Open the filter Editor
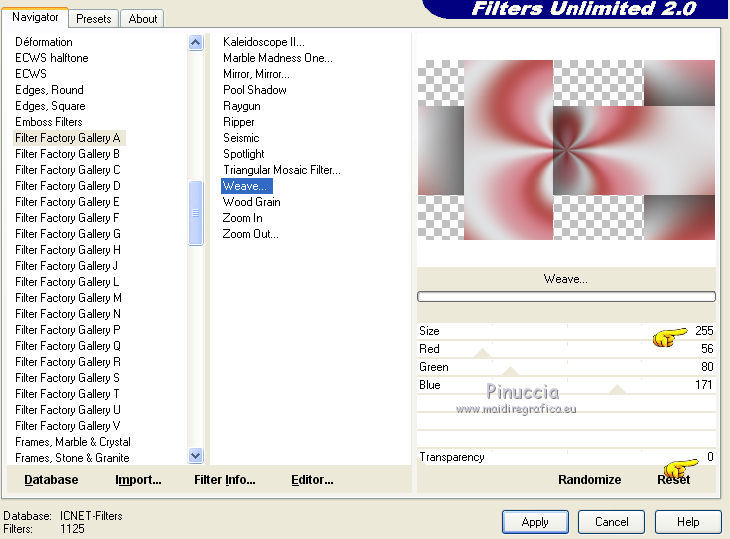730x539 pixels. pos(312,479)
